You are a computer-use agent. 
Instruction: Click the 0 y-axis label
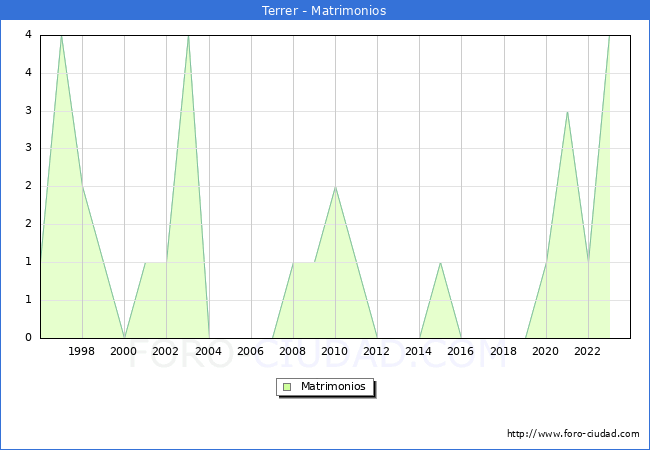(28, 337)
